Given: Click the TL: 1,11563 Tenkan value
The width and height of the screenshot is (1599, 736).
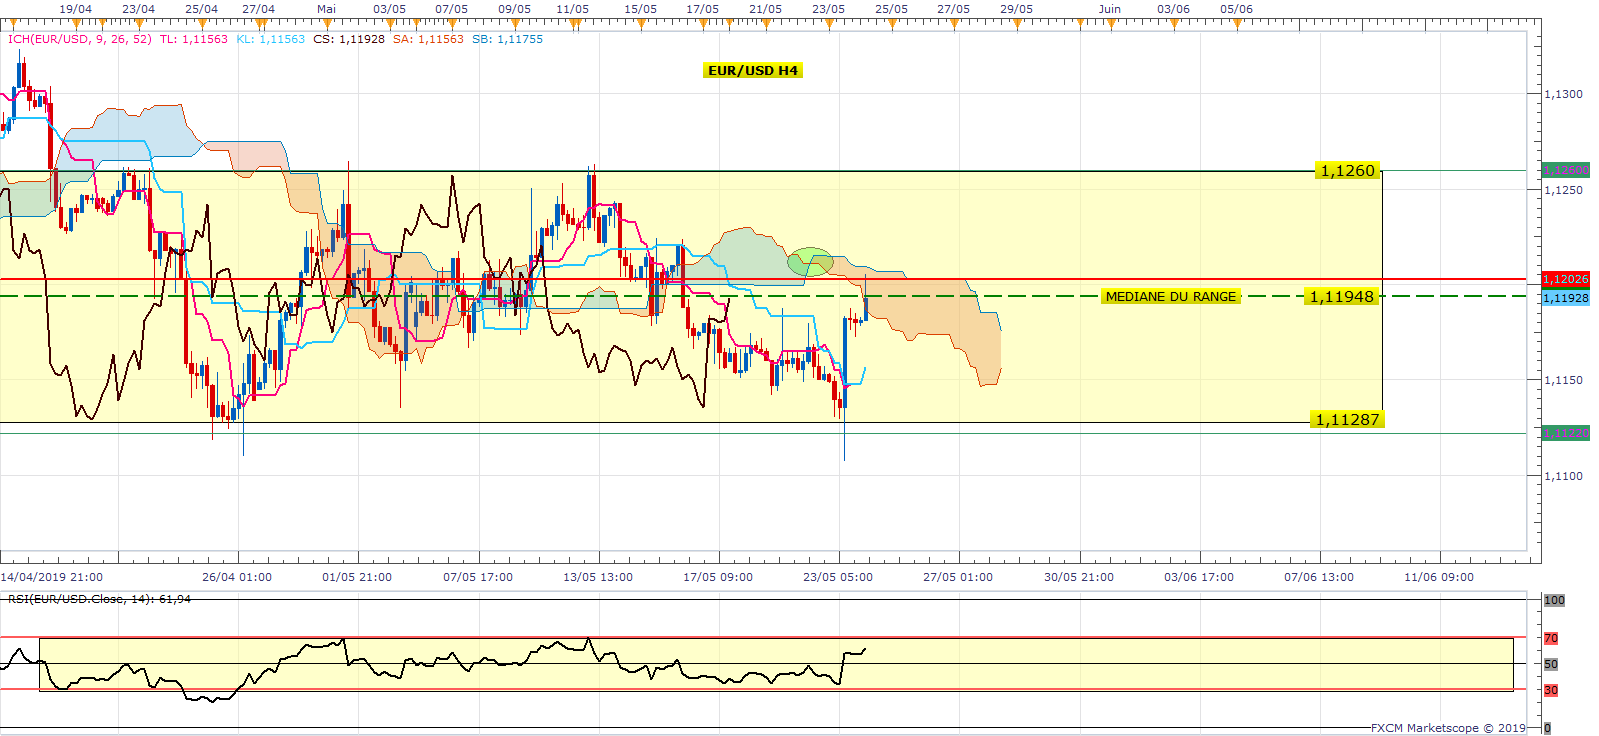Looking at the screenshot, I should [194, 39].
